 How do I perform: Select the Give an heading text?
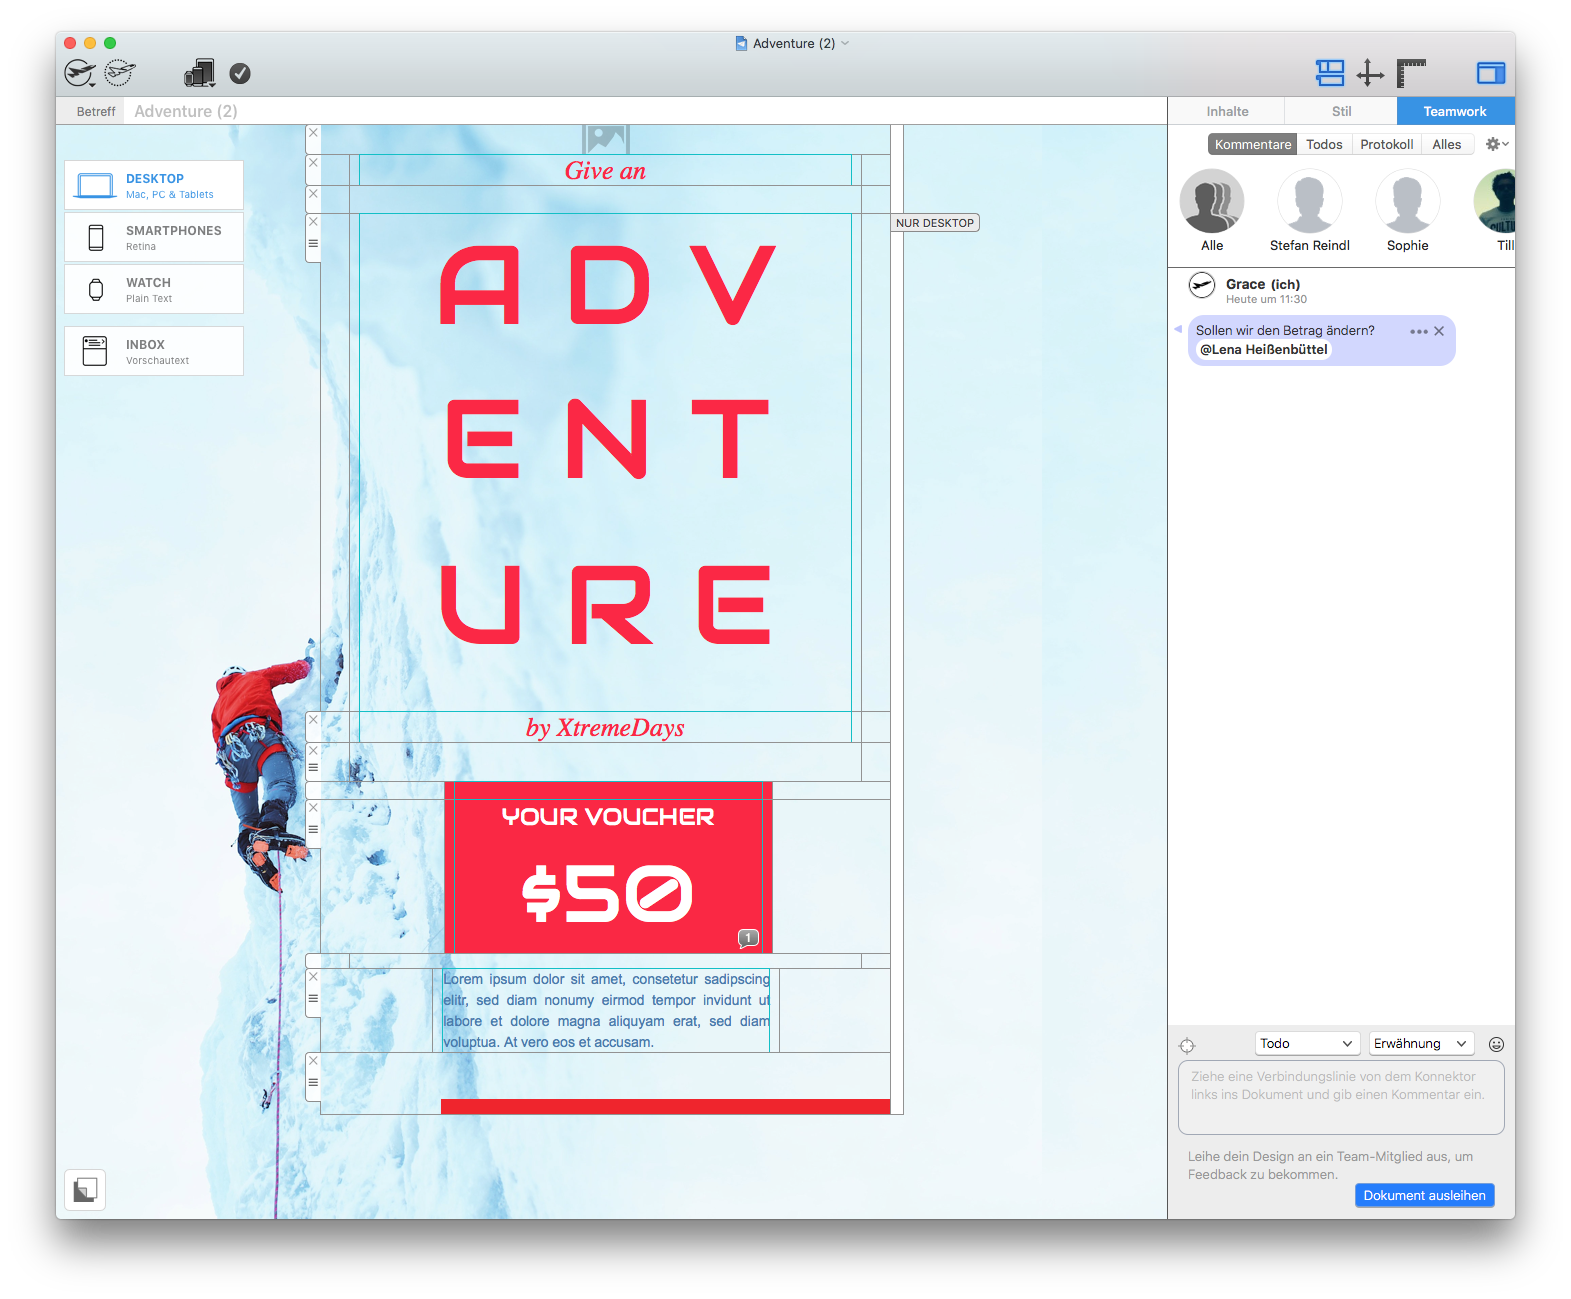[605, 171]
